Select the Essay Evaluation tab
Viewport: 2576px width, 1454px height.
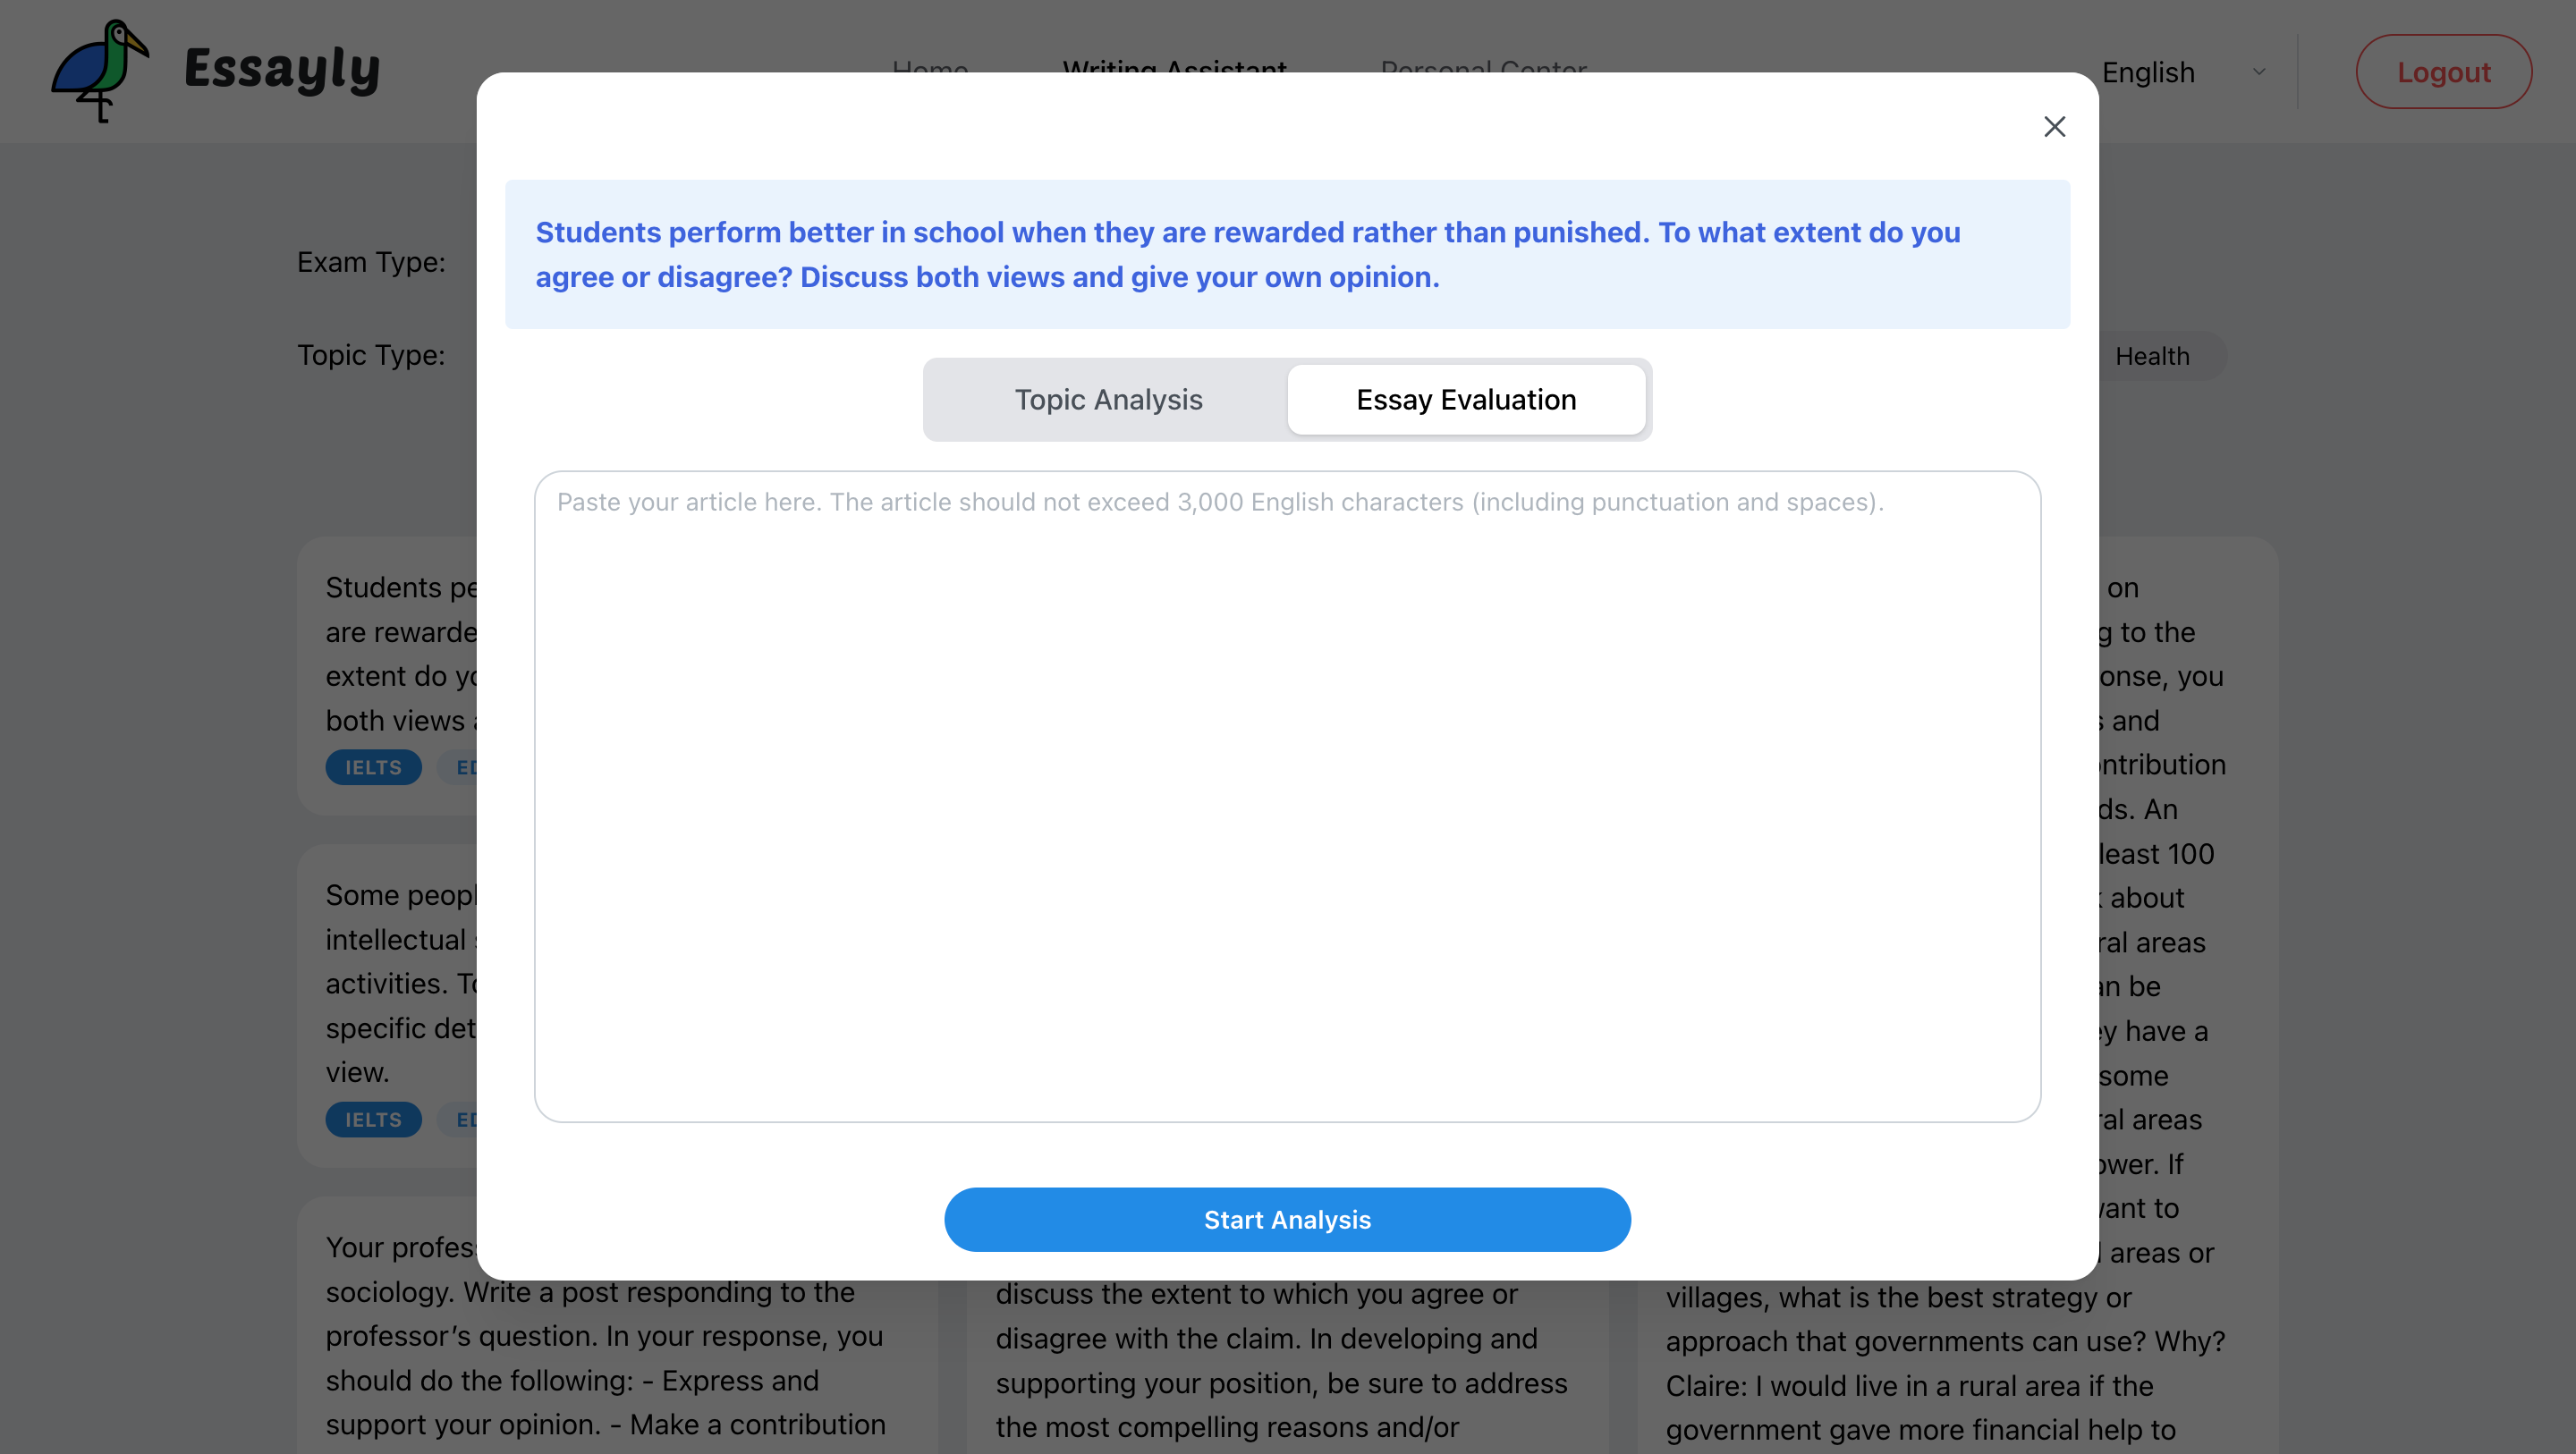(x=1465, y=400)
